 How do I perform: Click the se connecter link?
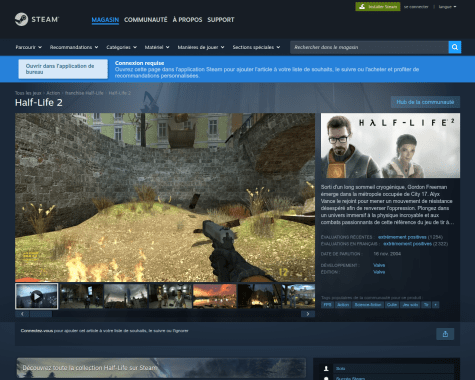tap(416, 7)
